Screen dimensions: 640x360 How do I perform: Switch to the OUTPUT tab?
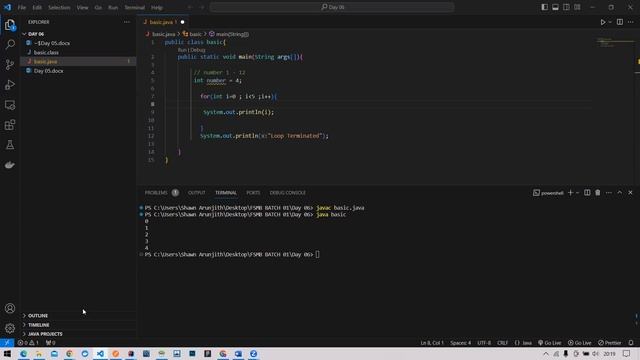pyautogui.click(x=196, y=193)
